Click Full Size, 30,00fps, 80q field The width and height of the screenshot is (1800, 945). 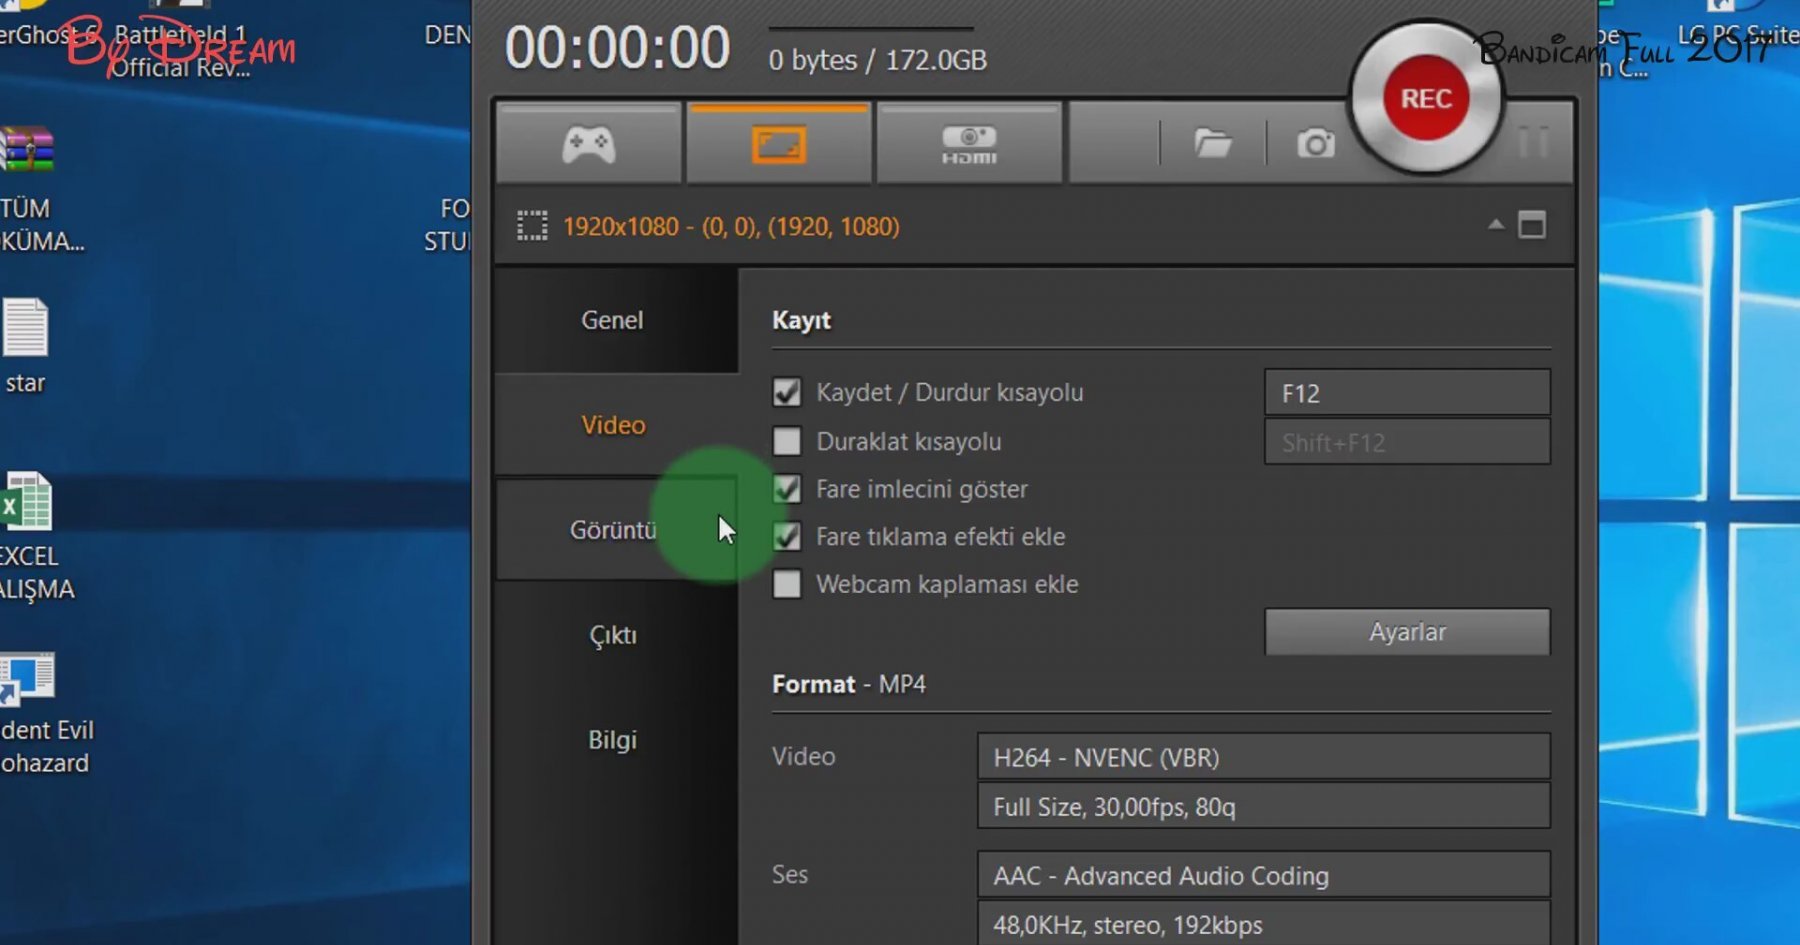tap(1264, 806)
